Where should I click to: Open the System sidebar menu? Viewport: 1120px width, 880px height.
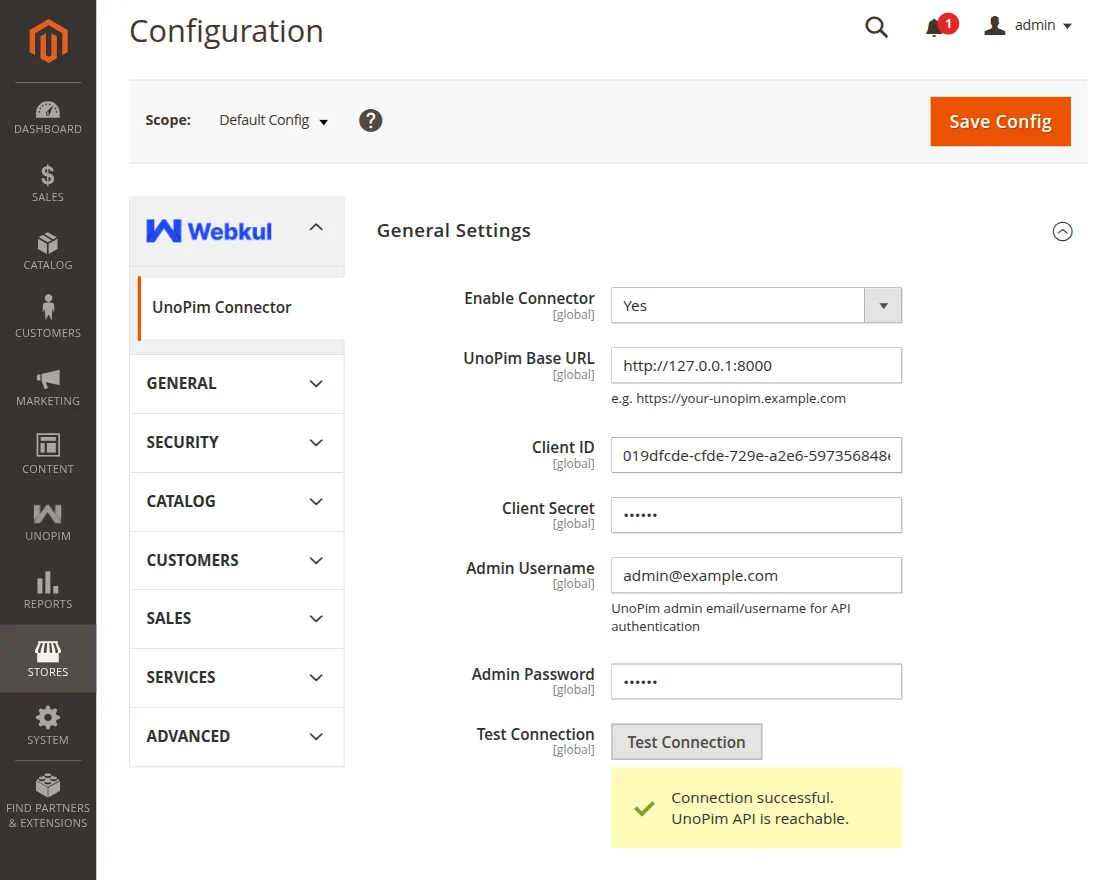(x=48, y=726)
